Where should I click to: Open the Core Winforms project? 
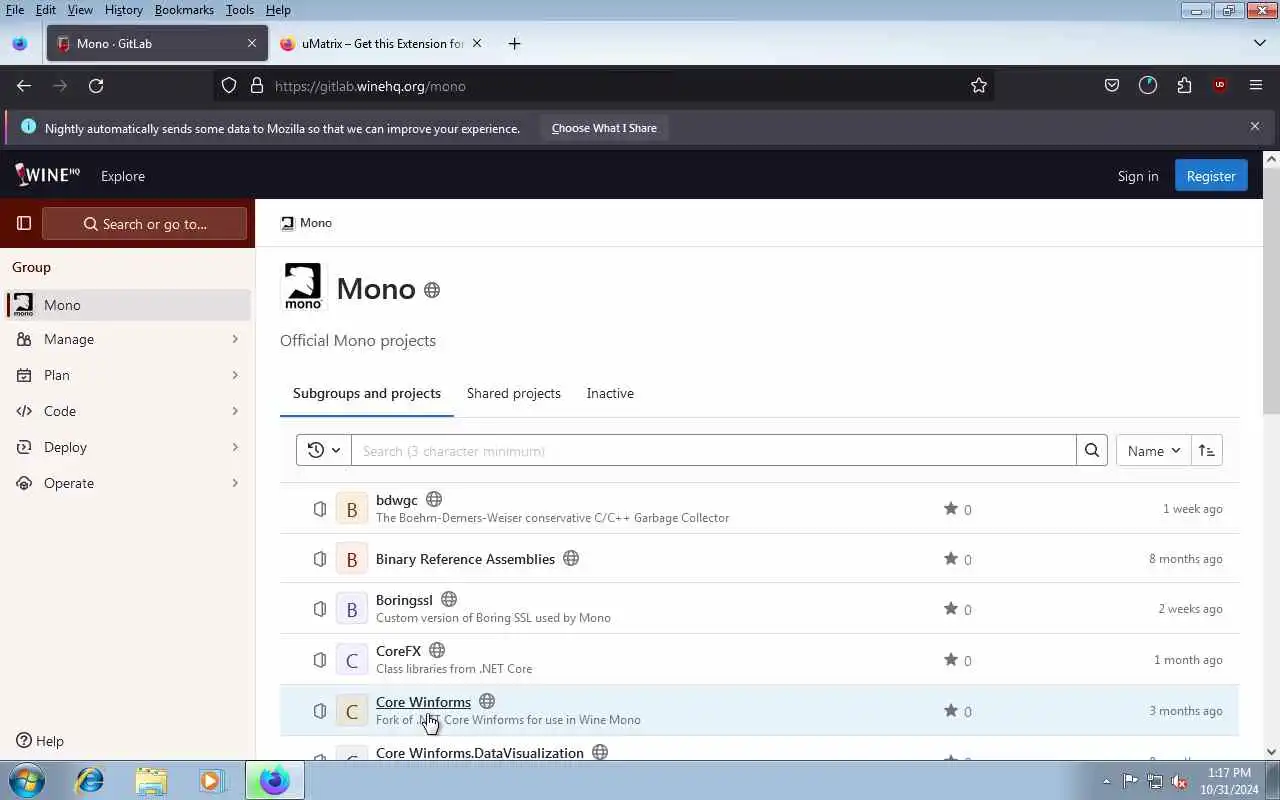tap(423, 702)
